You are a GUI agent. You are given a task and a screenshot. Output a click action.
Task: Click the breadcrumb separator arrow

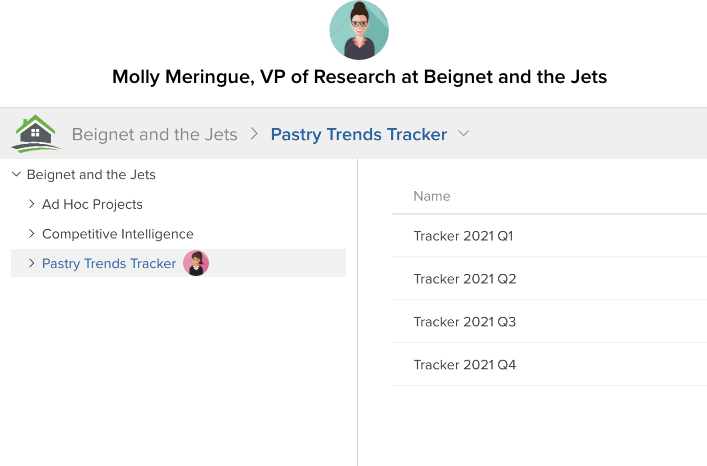pos(254,133)
